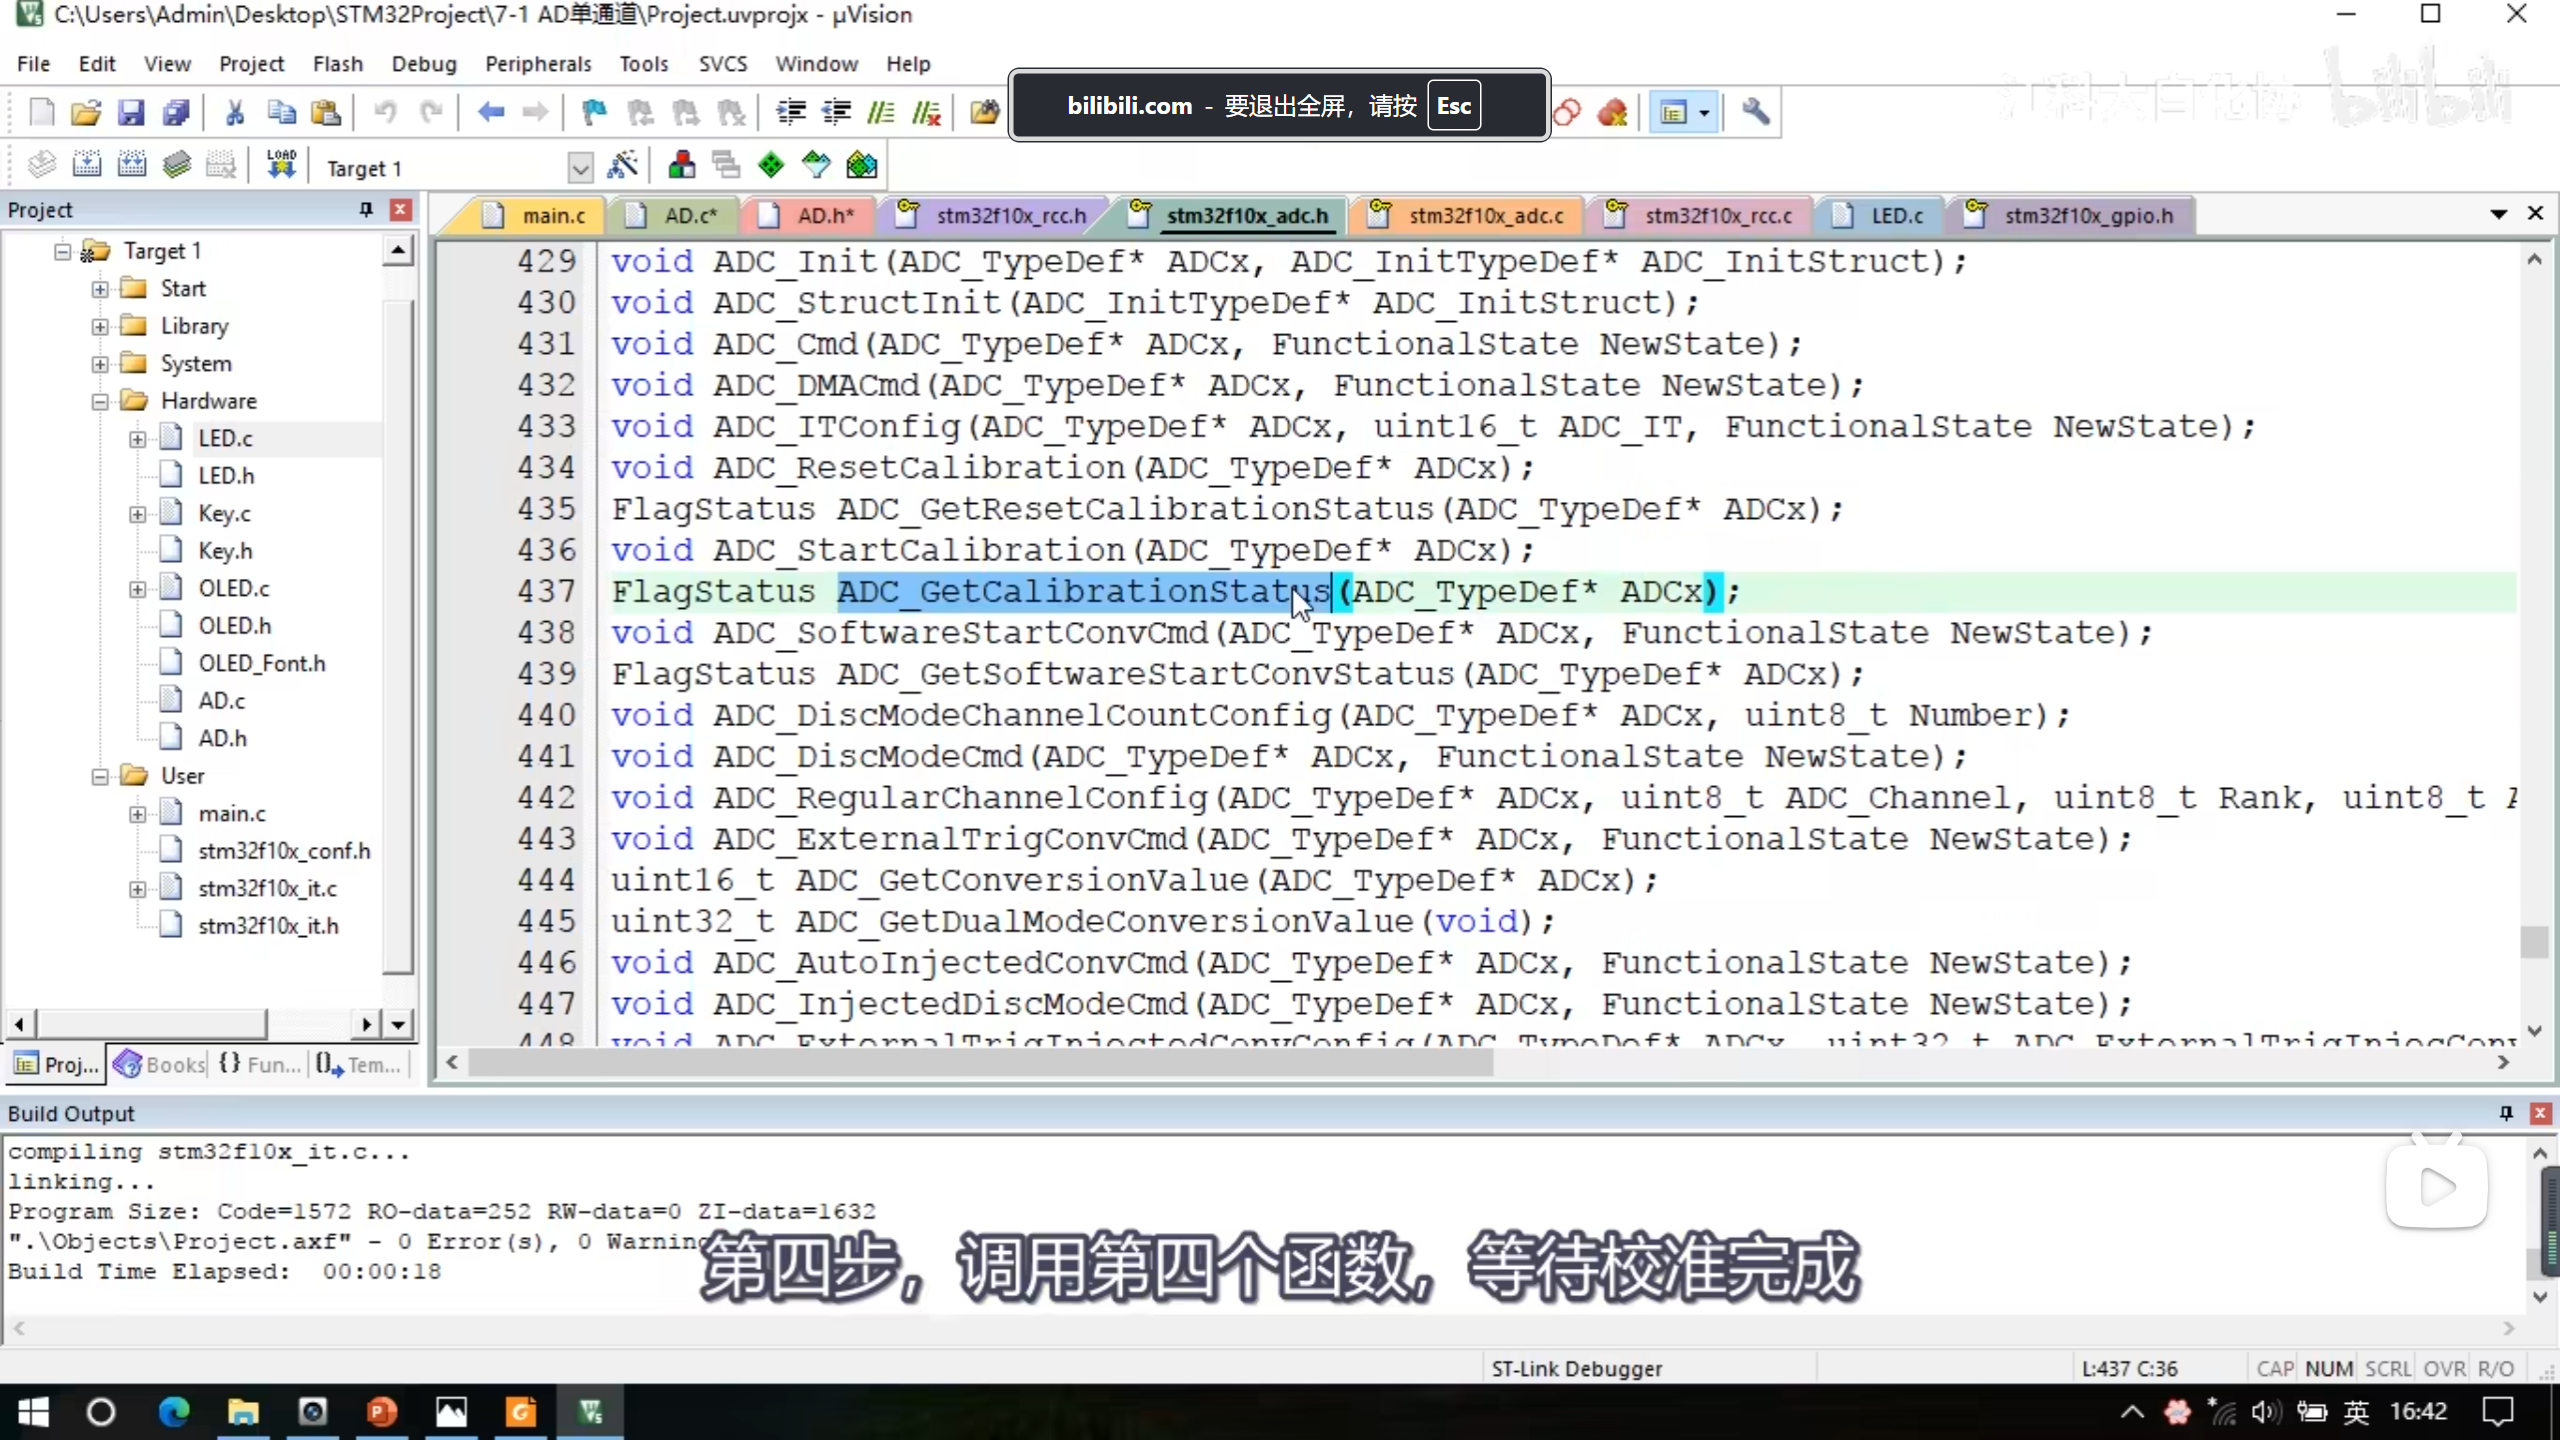Viewport: 2560px width, 1440px height.
Task: Collapse the User folder
Action: [x=100, y=776]
